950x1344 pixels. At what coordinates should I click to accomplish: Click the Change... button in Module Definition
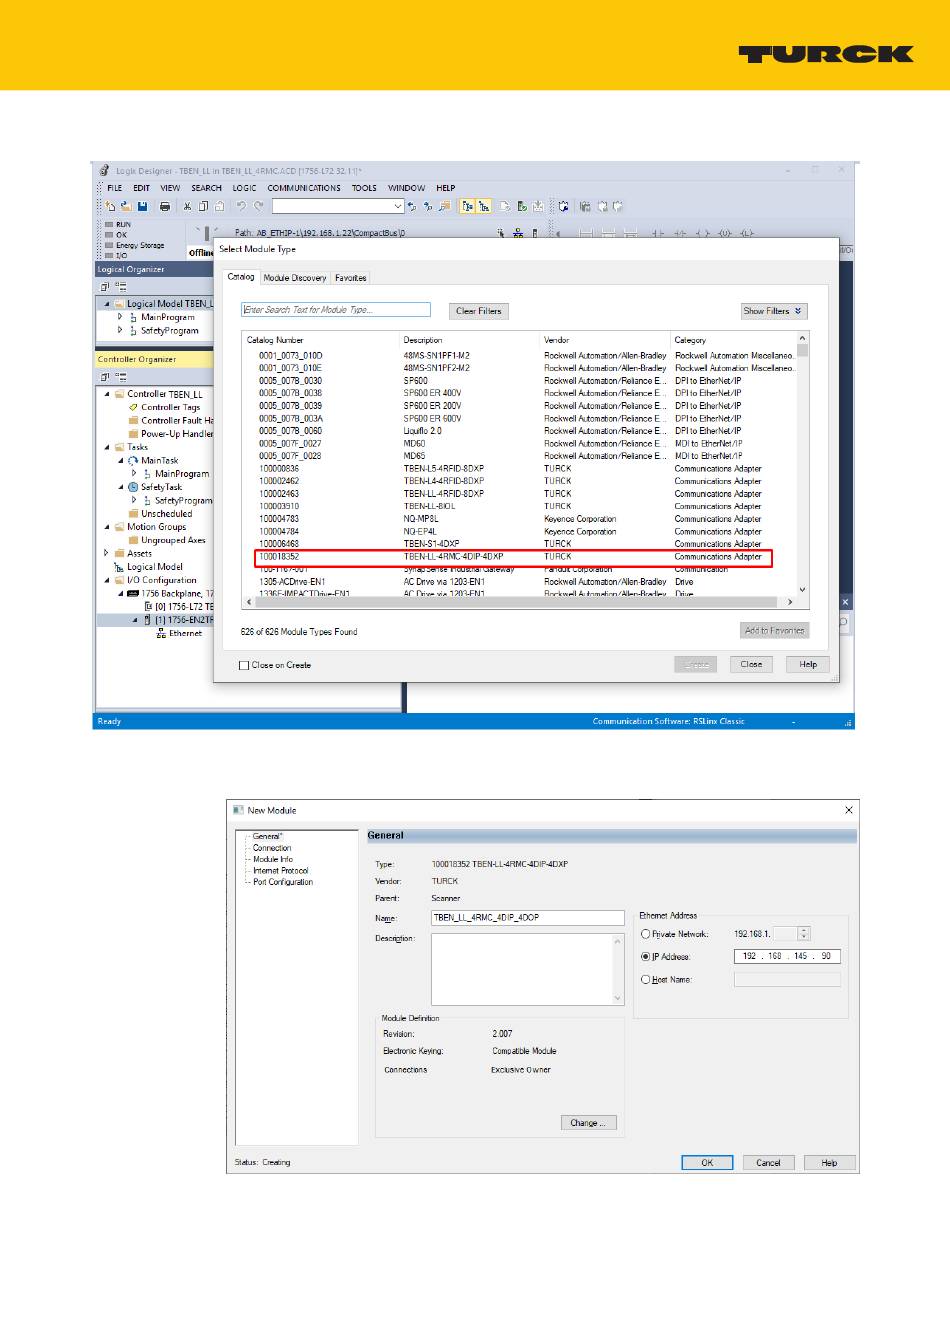click(x=588, y=1123)
